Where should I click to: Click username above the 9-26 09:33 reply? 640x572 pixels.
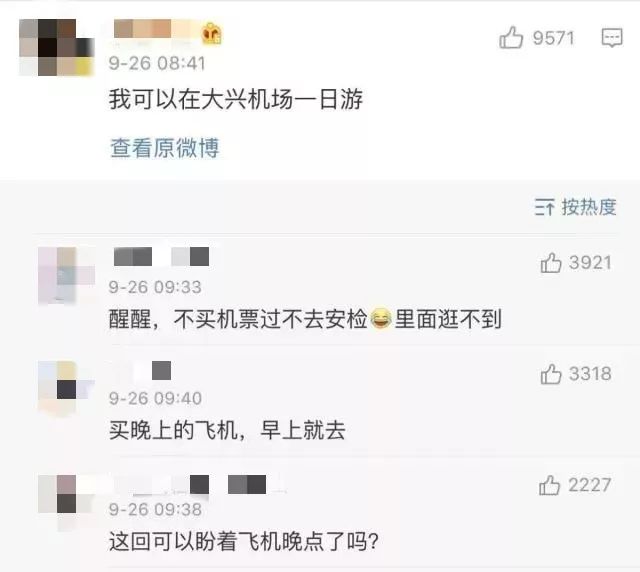point(161,257)
